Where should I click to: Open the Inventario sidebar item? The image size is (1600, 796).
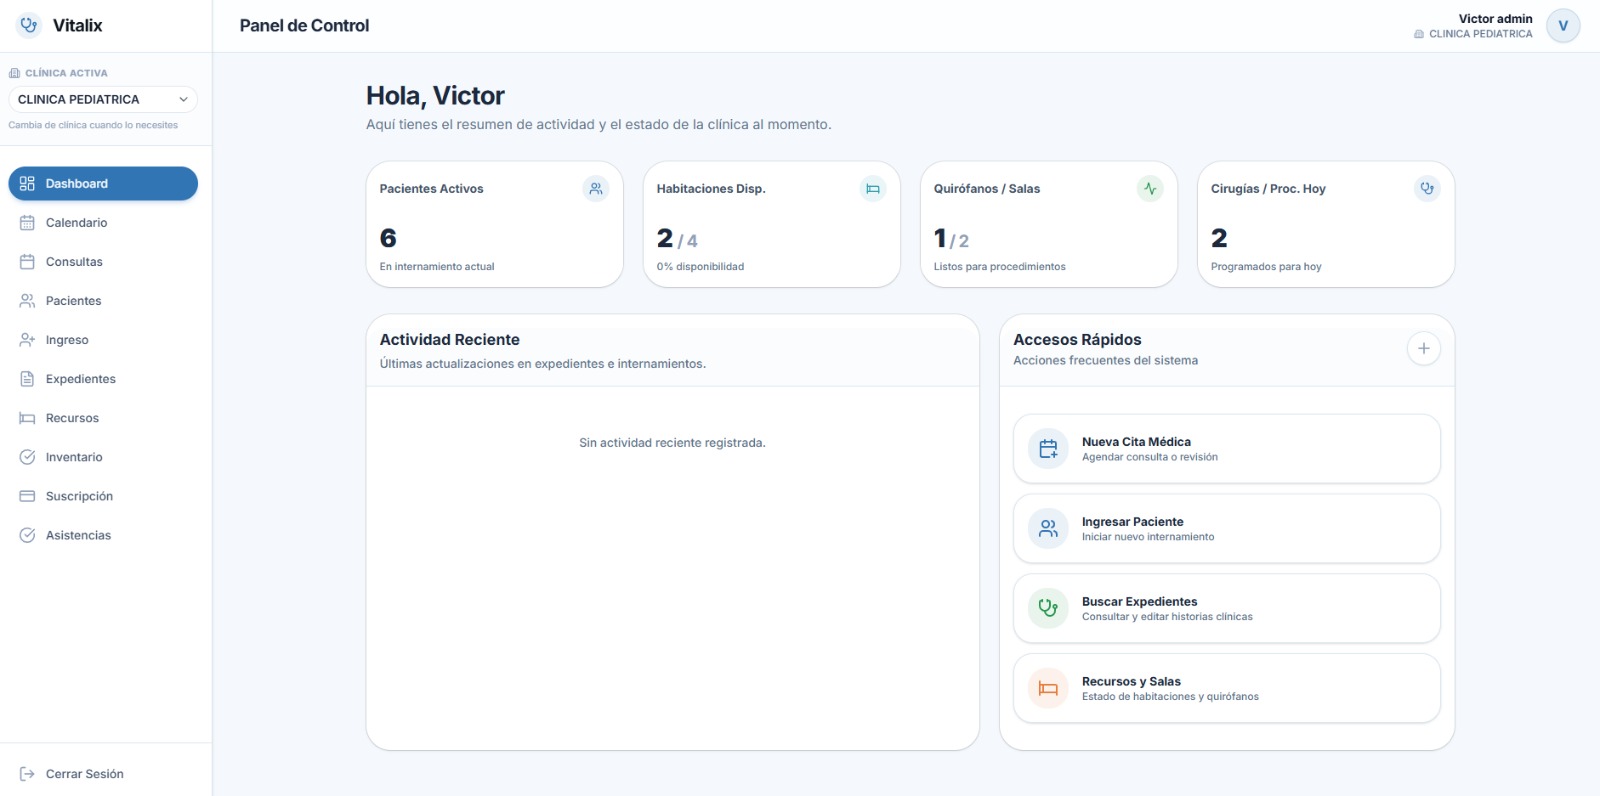[103, 457]
